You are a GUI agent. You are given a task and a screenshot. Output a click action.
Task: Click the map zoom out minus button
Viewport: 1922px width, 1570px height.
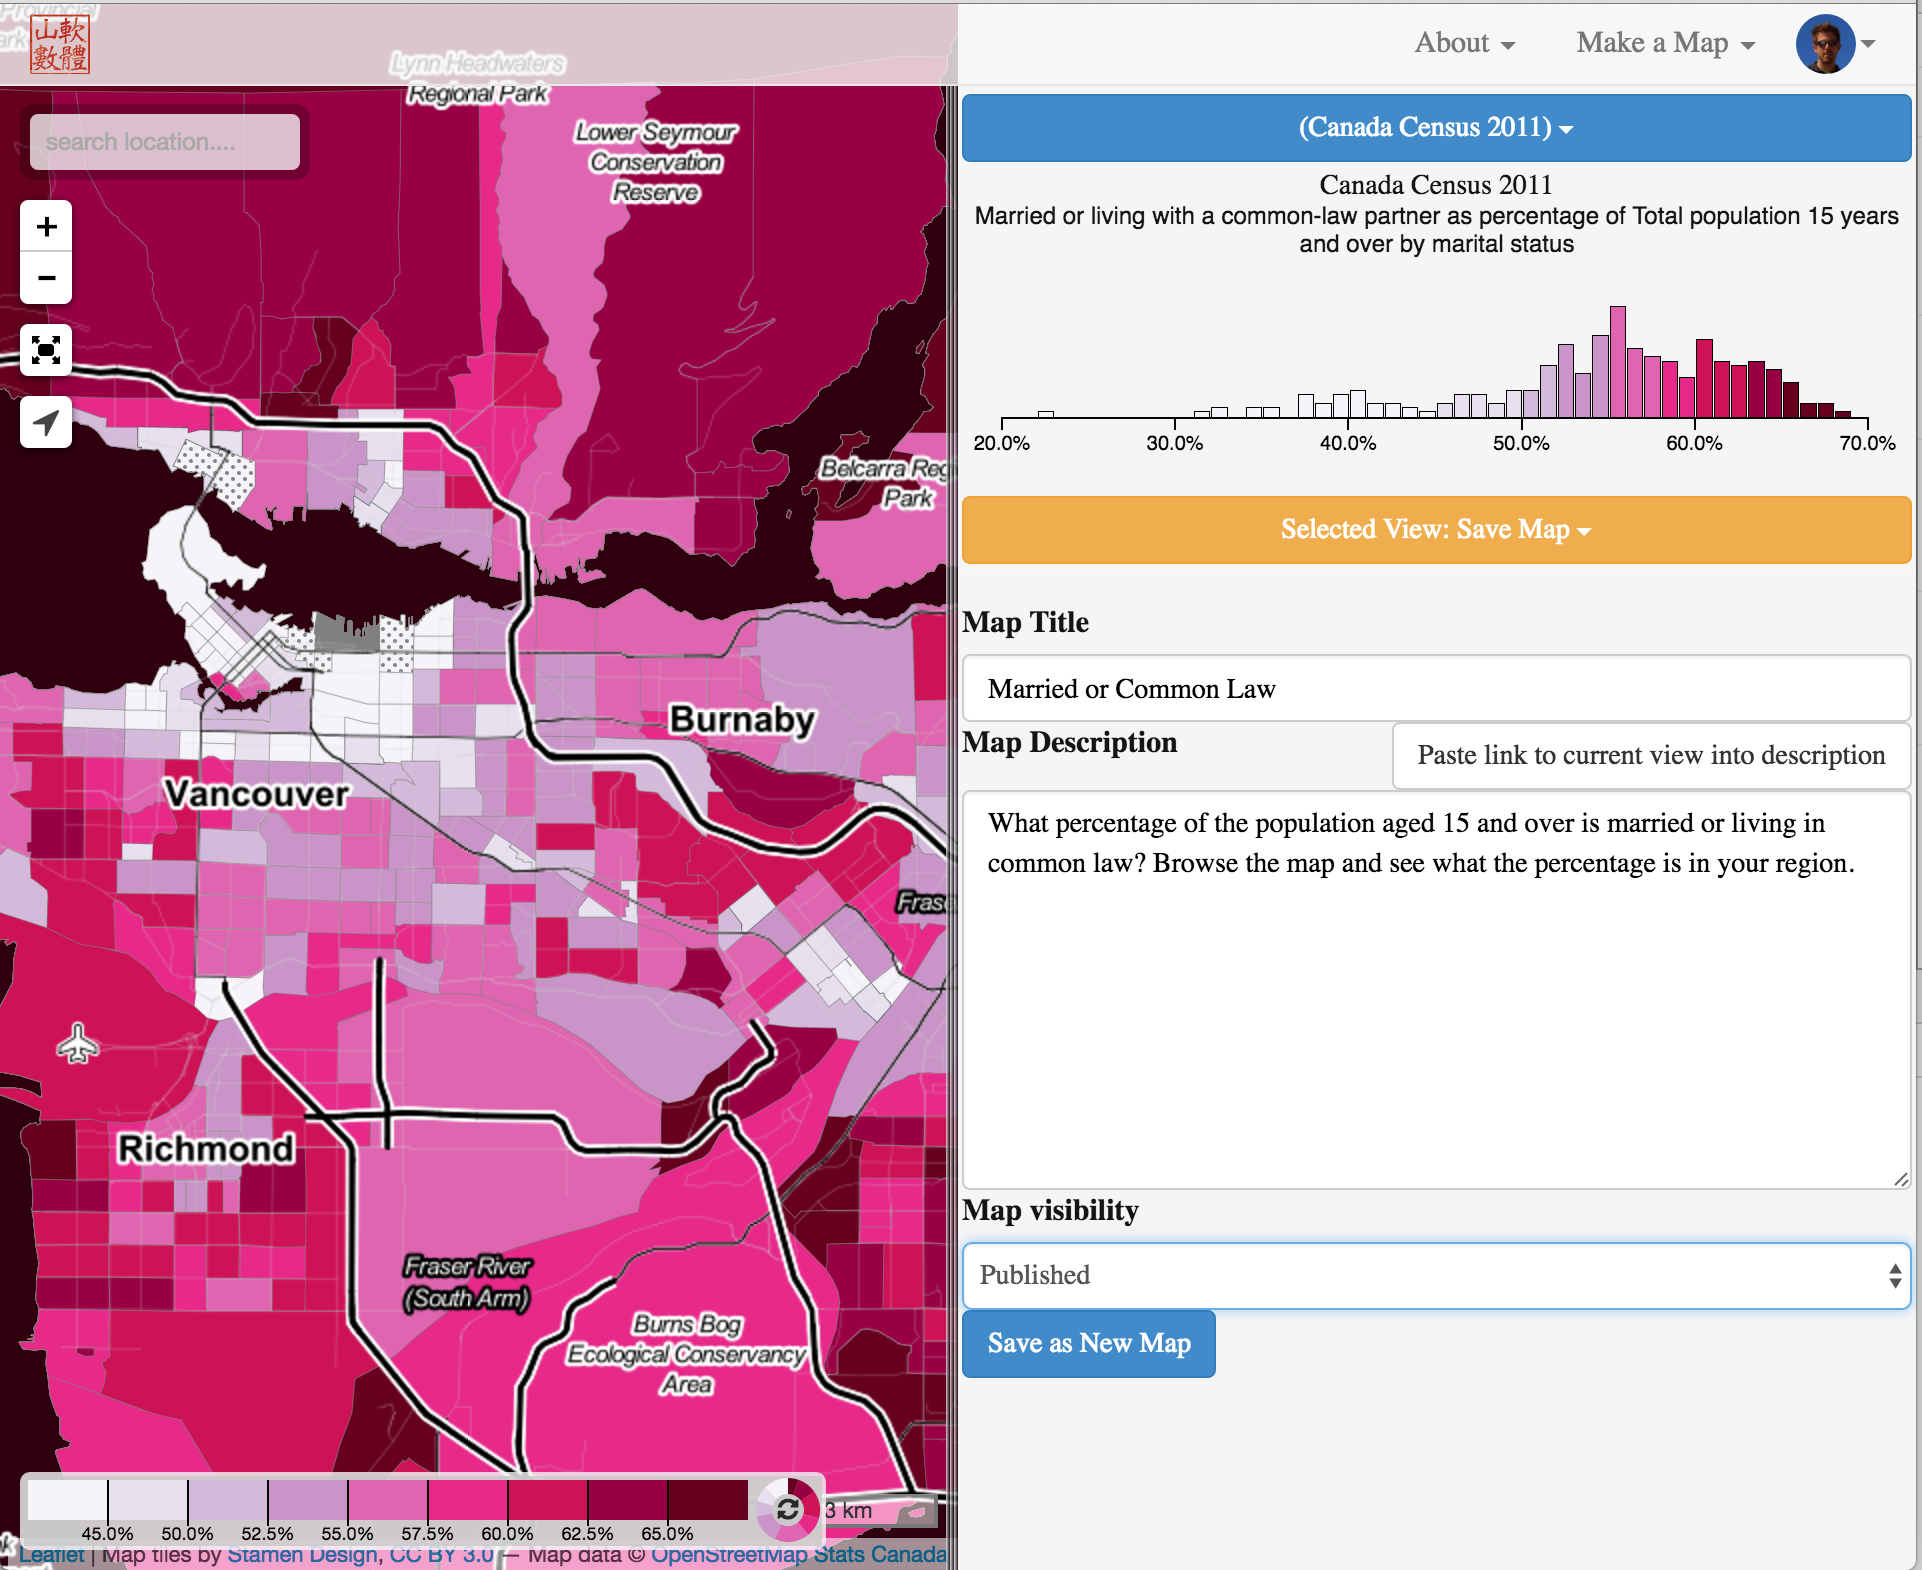(46, 278)
